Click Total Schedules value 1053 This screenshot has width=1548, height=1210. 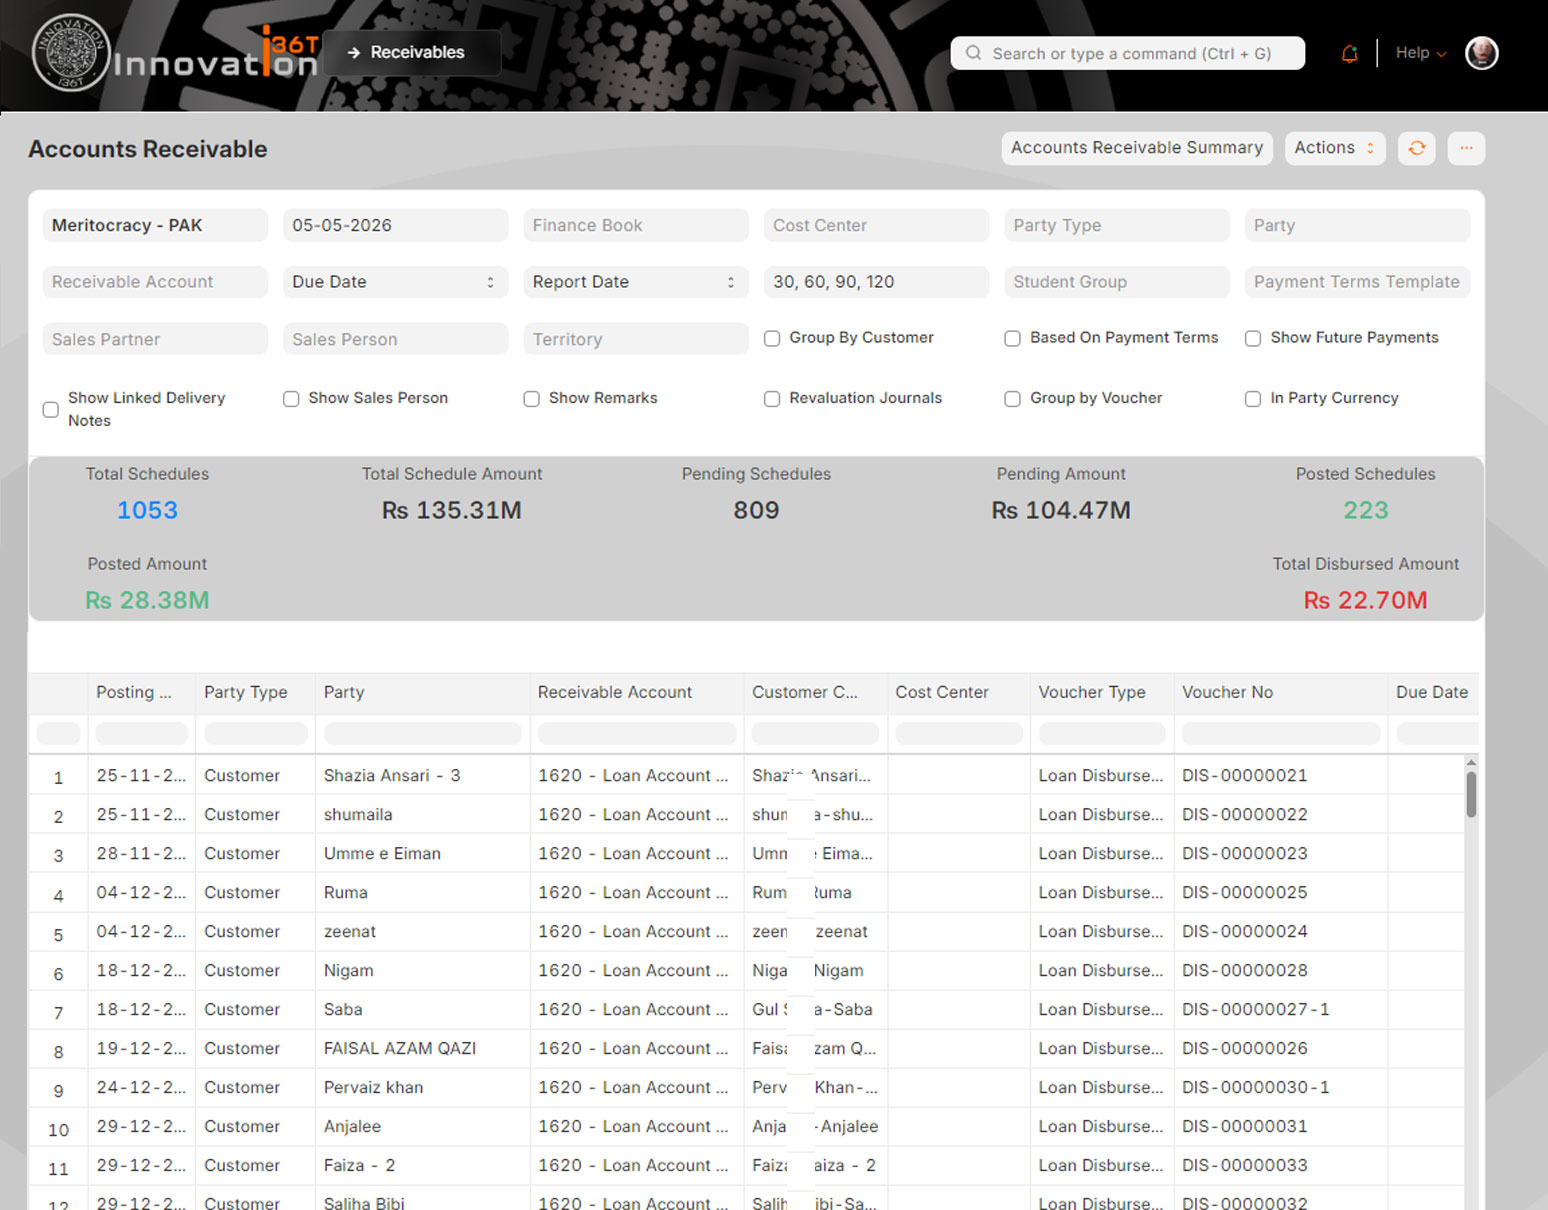tap(147, 510)
